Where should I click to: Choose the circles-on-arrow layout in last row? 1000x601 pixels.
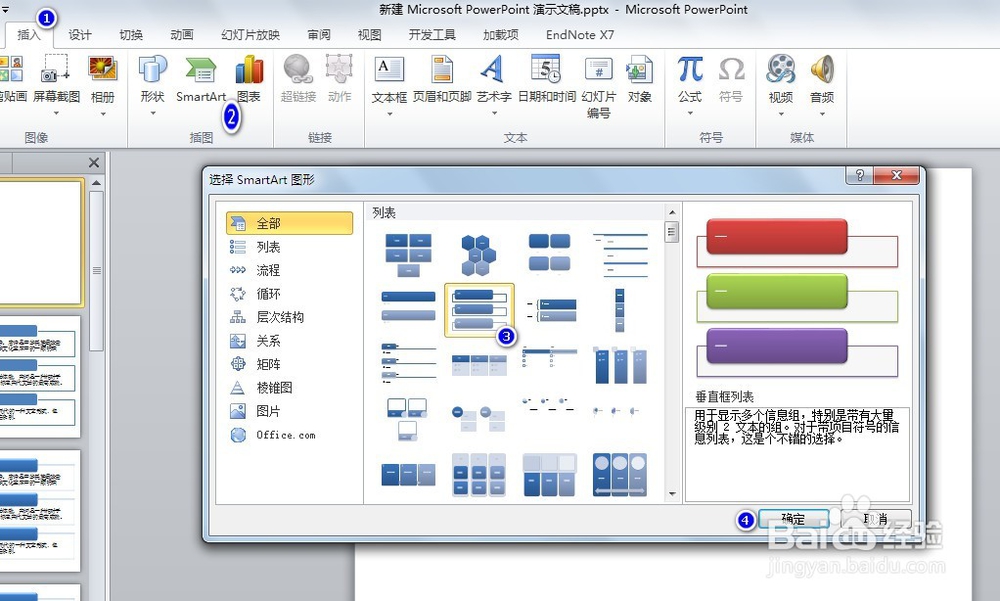(x=620, y=475)
